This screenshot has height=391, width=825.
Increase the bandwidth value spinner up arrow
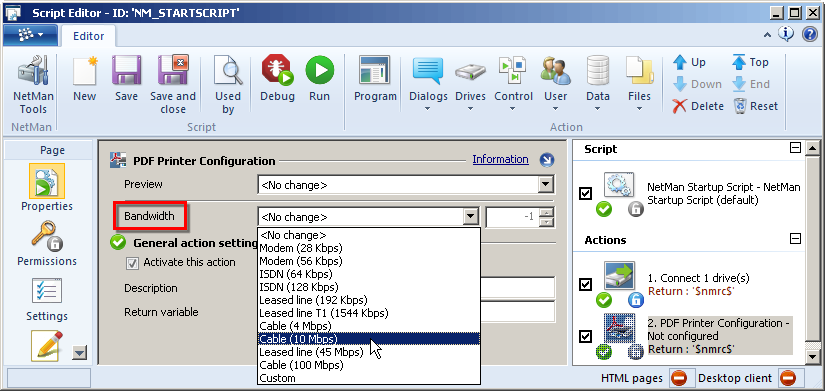coord(548,212)
